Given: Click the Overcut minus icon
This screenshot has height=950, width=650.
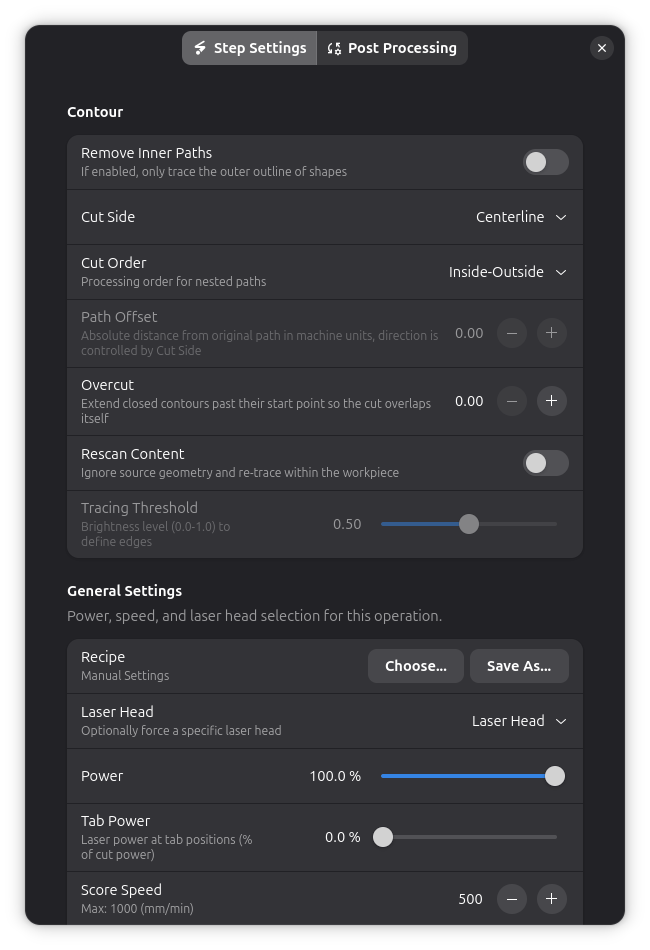Looking at the screenshot, I should tap(512, 401).
